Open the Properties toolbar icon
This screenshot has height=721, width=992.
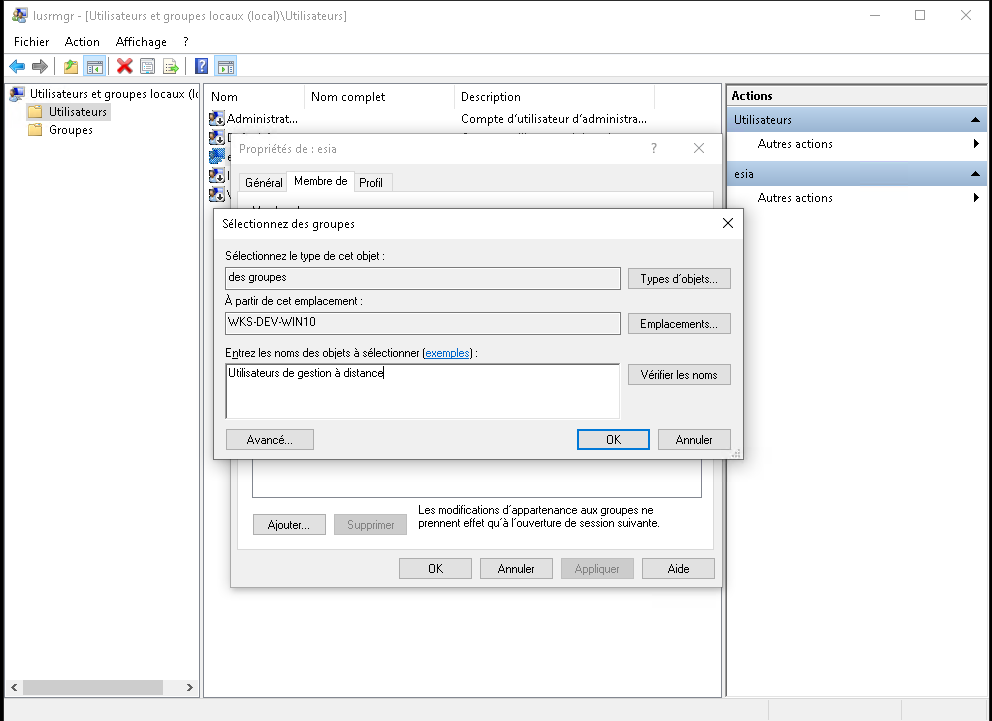pos(147,66)
